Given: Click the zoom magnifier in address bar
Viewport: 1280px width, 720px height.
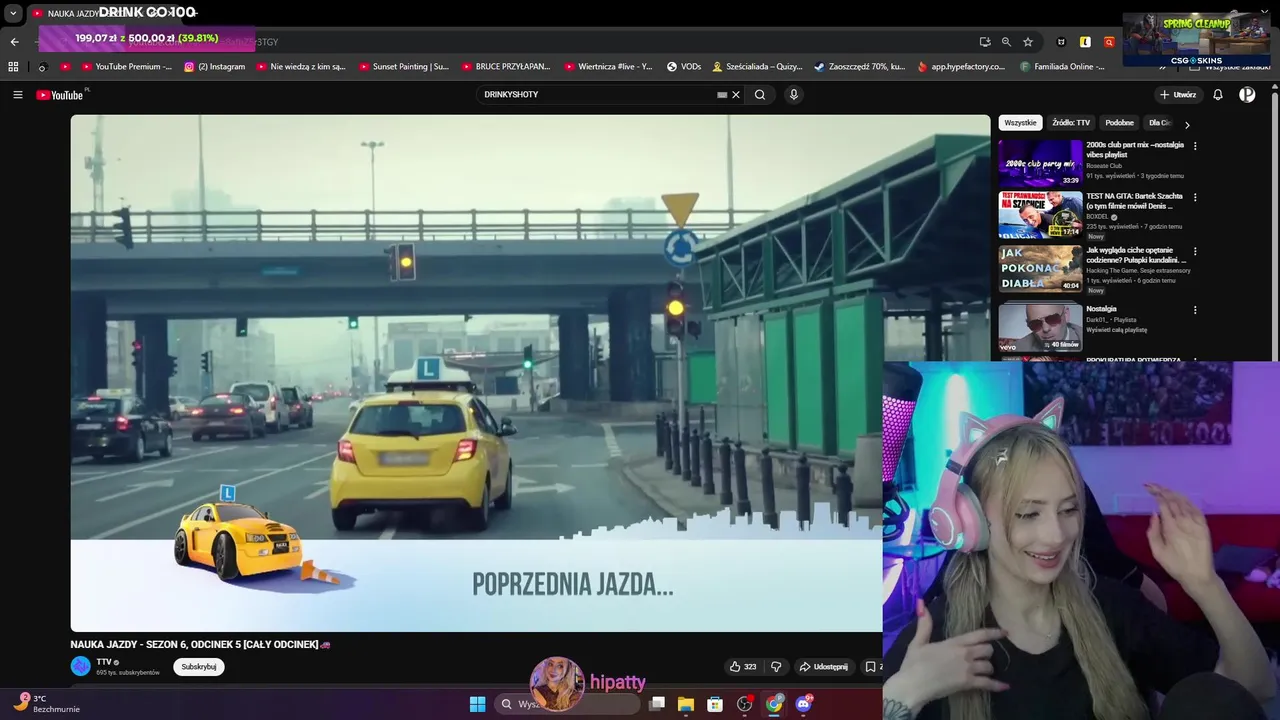Looking at the screenshot, I should [x=1006, y=42].
